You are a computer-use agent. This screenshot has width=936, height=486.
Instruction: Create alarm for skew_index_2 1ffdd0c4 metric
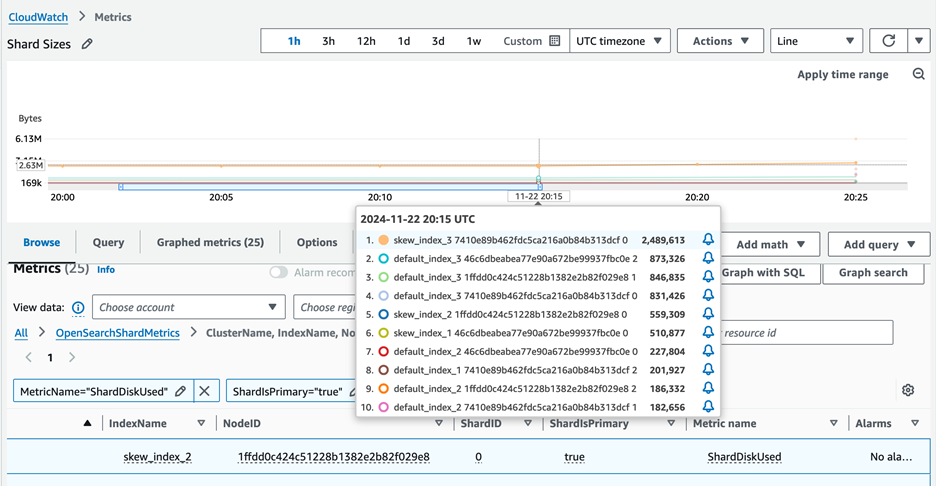point(708,313)
